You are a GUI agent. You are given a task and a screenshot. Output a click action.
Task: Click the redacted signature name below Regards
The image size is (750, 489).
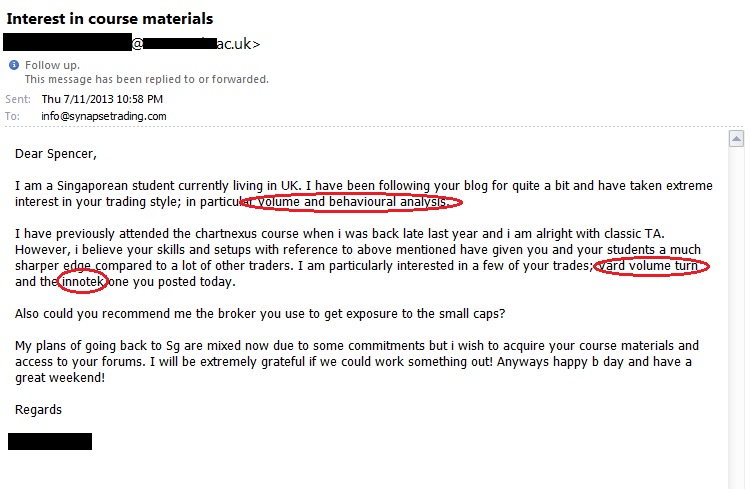pos(50,441)
